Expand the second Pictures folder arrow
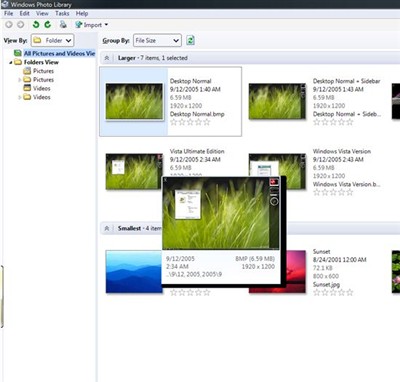The height and width of the screenshot is (382, 400). [20, 80]
